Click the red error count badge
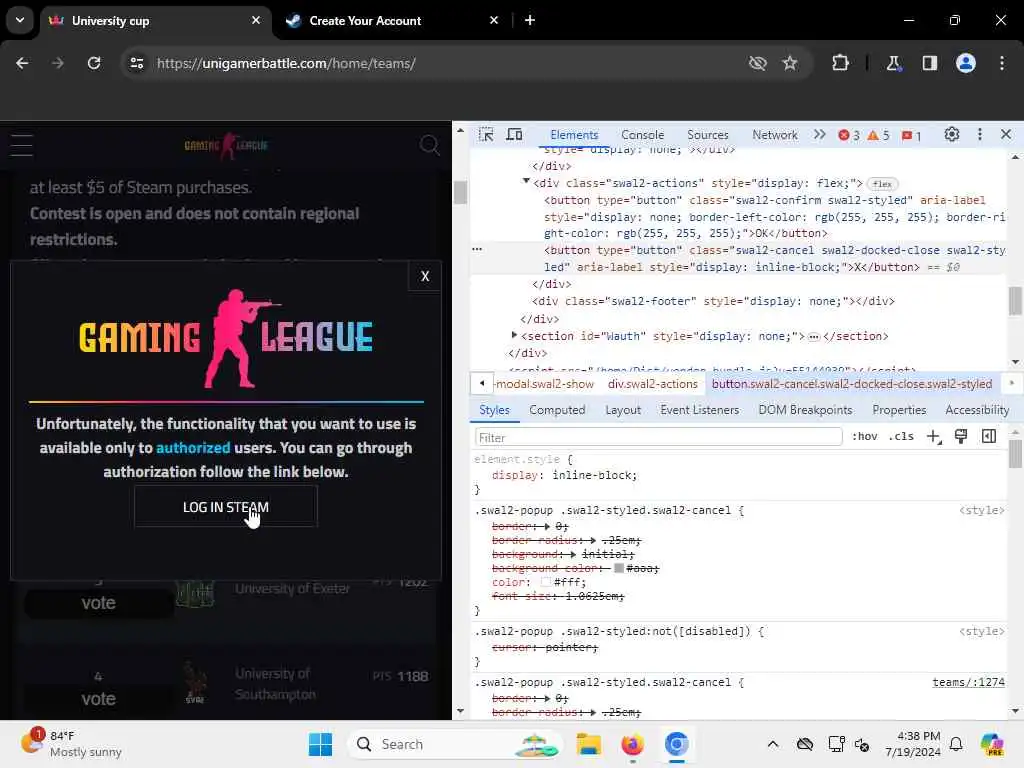The image size is (1024, 768). (849, 135)
